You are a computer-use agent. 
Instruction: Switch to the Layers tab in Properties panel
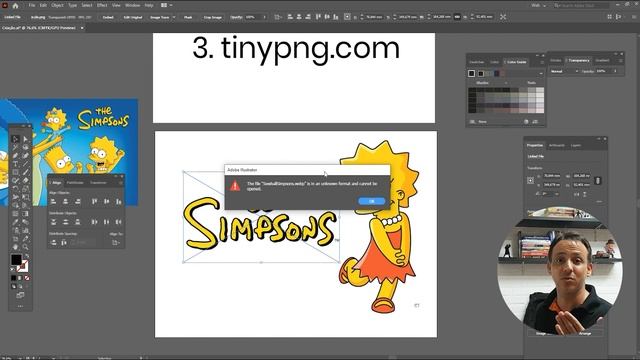coord(576,145)
